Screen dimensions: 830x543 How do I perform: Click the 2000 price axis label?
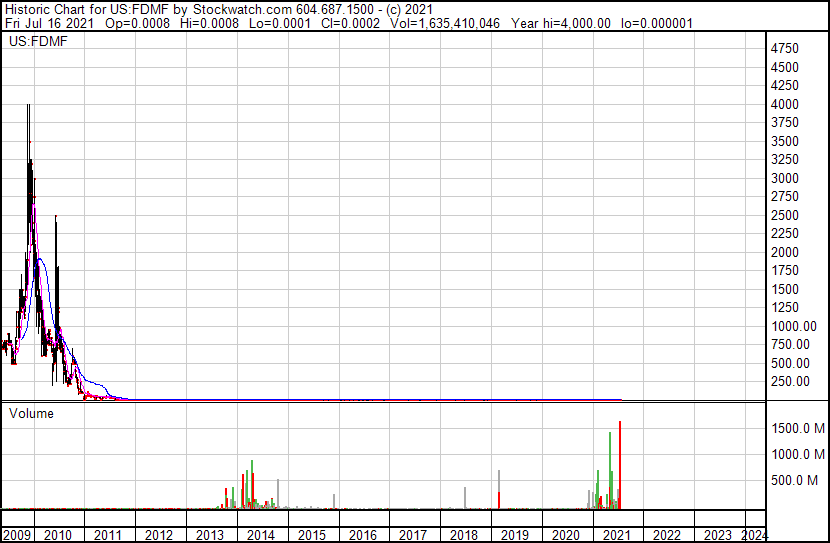tap(785, 252)
